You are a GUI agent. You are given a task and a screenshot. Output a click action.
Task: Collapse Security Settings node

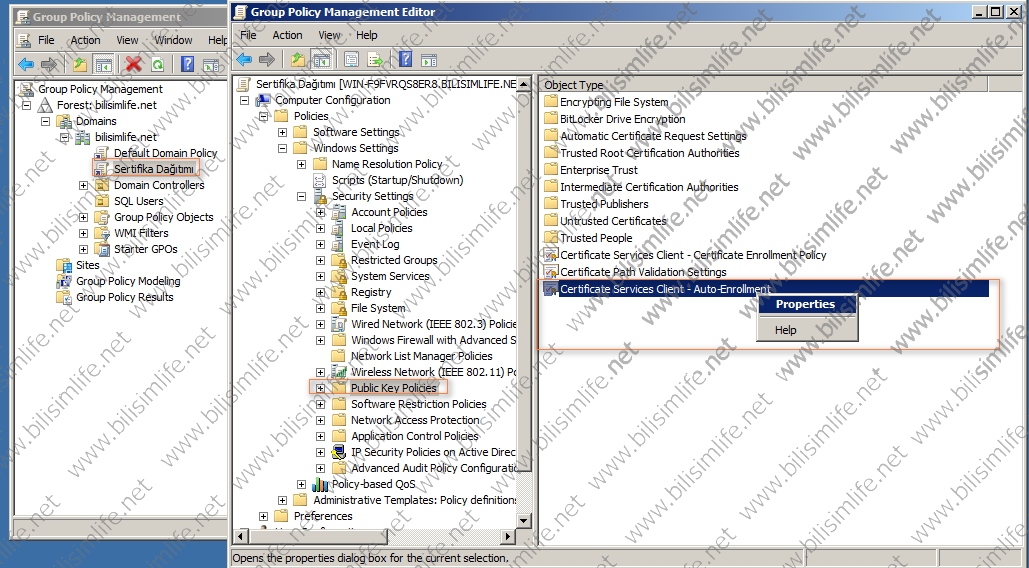coord(301,196)
